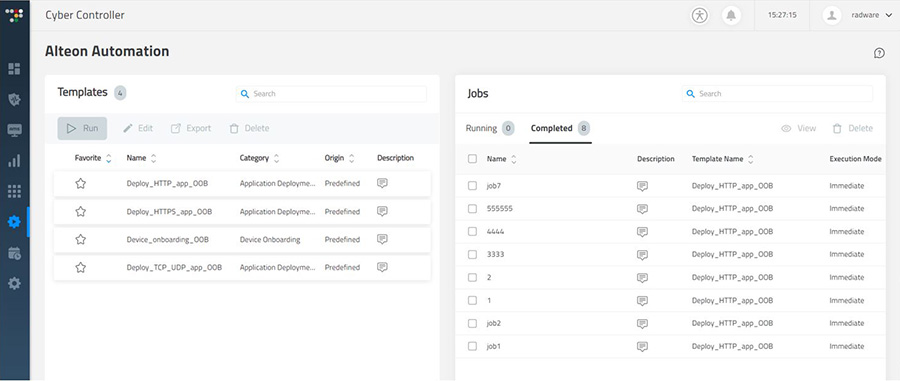Click the 15:27:15 clock display
900x381 pixels.
[x=782, y=15]
